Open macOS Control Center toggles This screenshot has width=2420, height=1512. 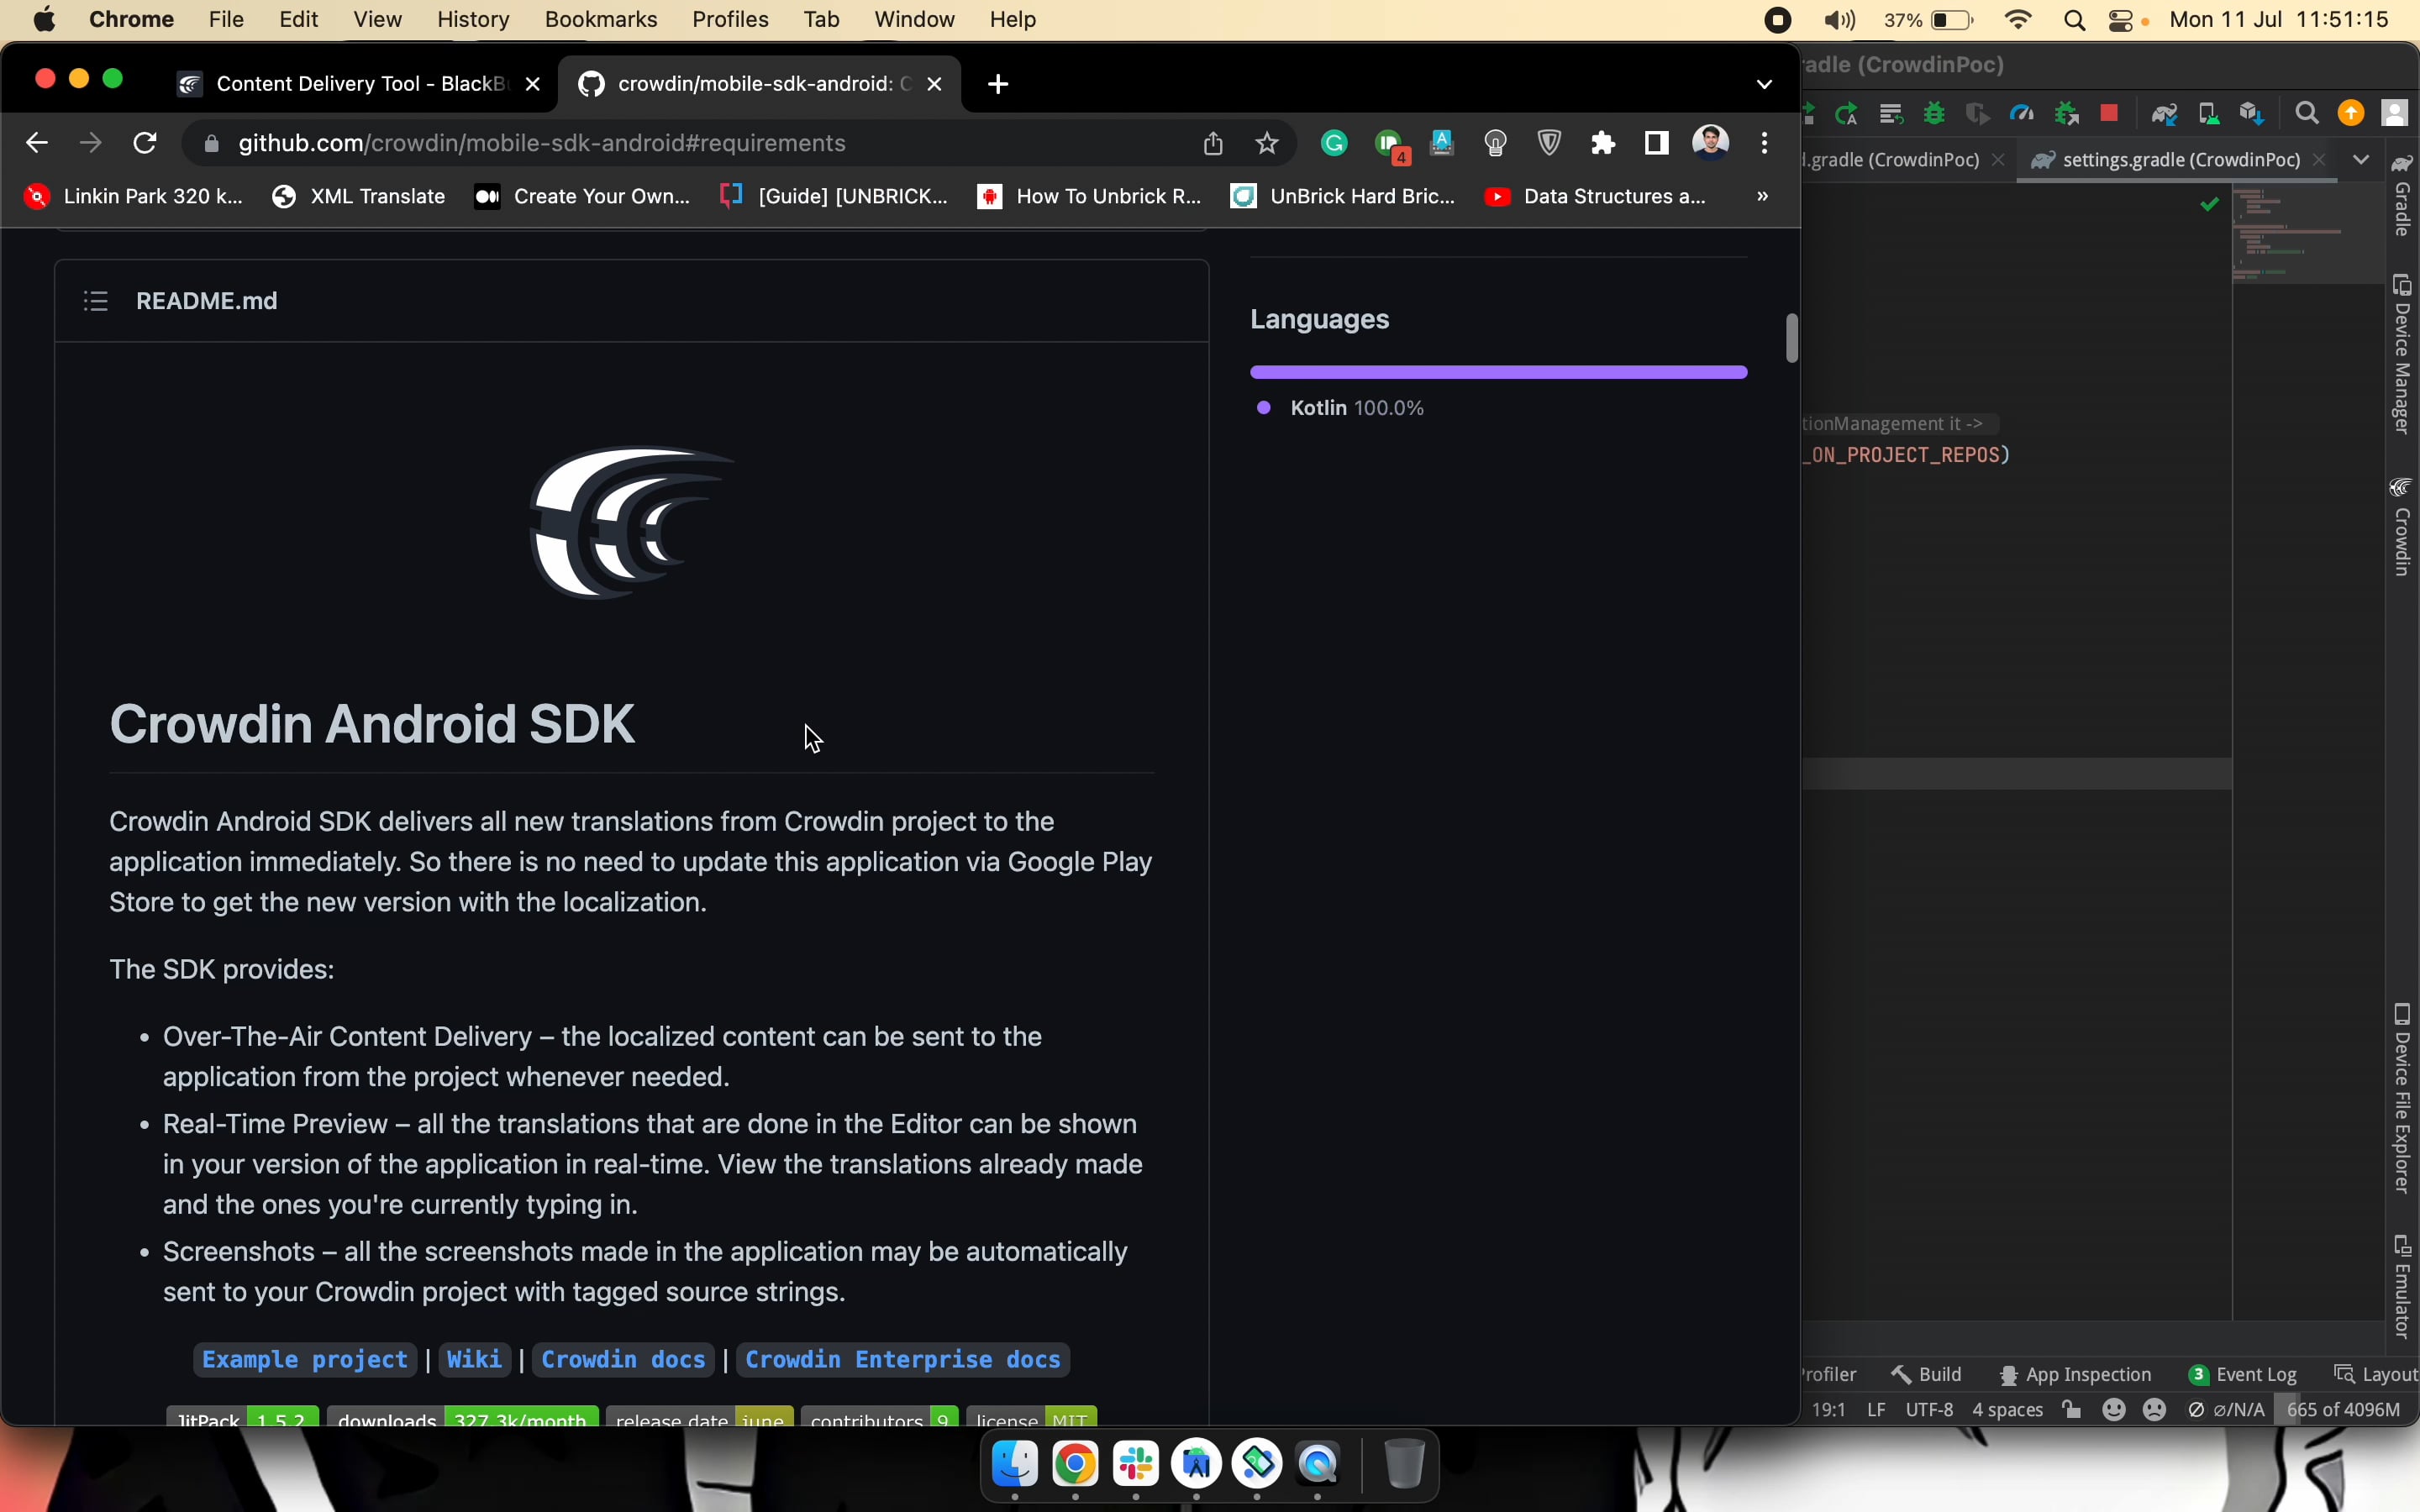2122,20
